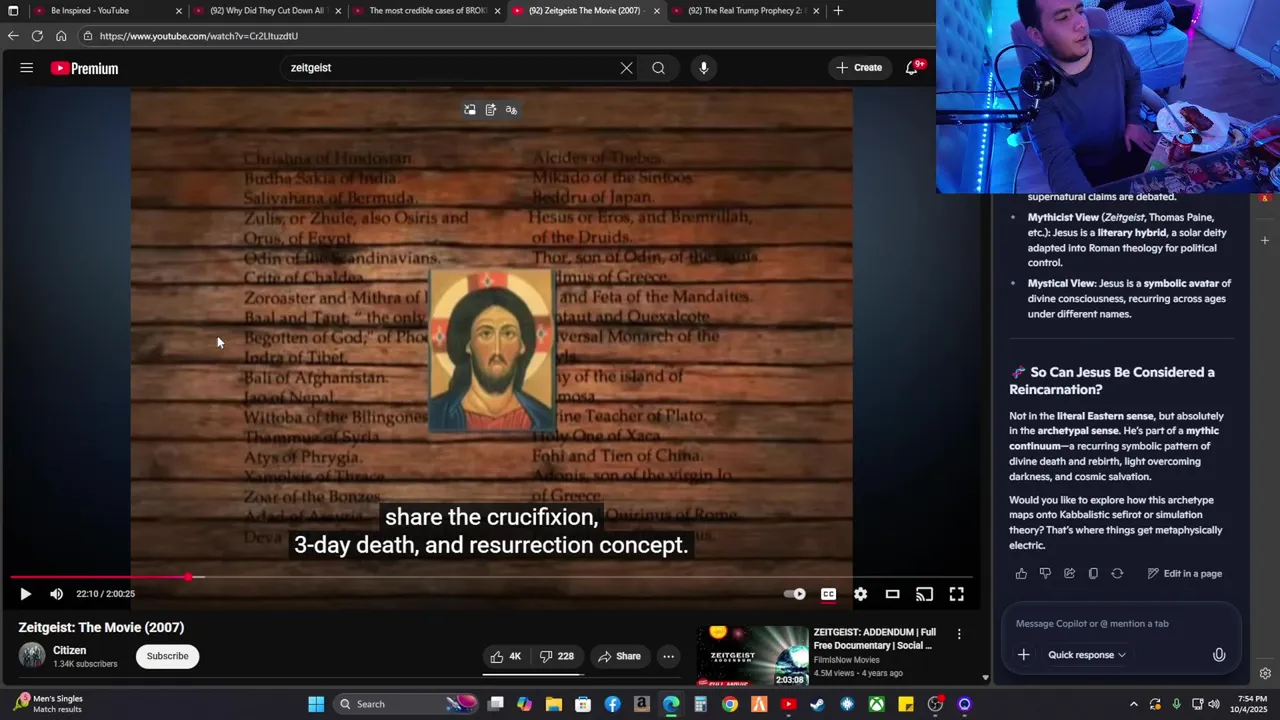This screenshot has width=1280, height=720.
Task: Click the picture-in-picture overlay icon on video
Action: pyautogui.click(x=470, y=110)
